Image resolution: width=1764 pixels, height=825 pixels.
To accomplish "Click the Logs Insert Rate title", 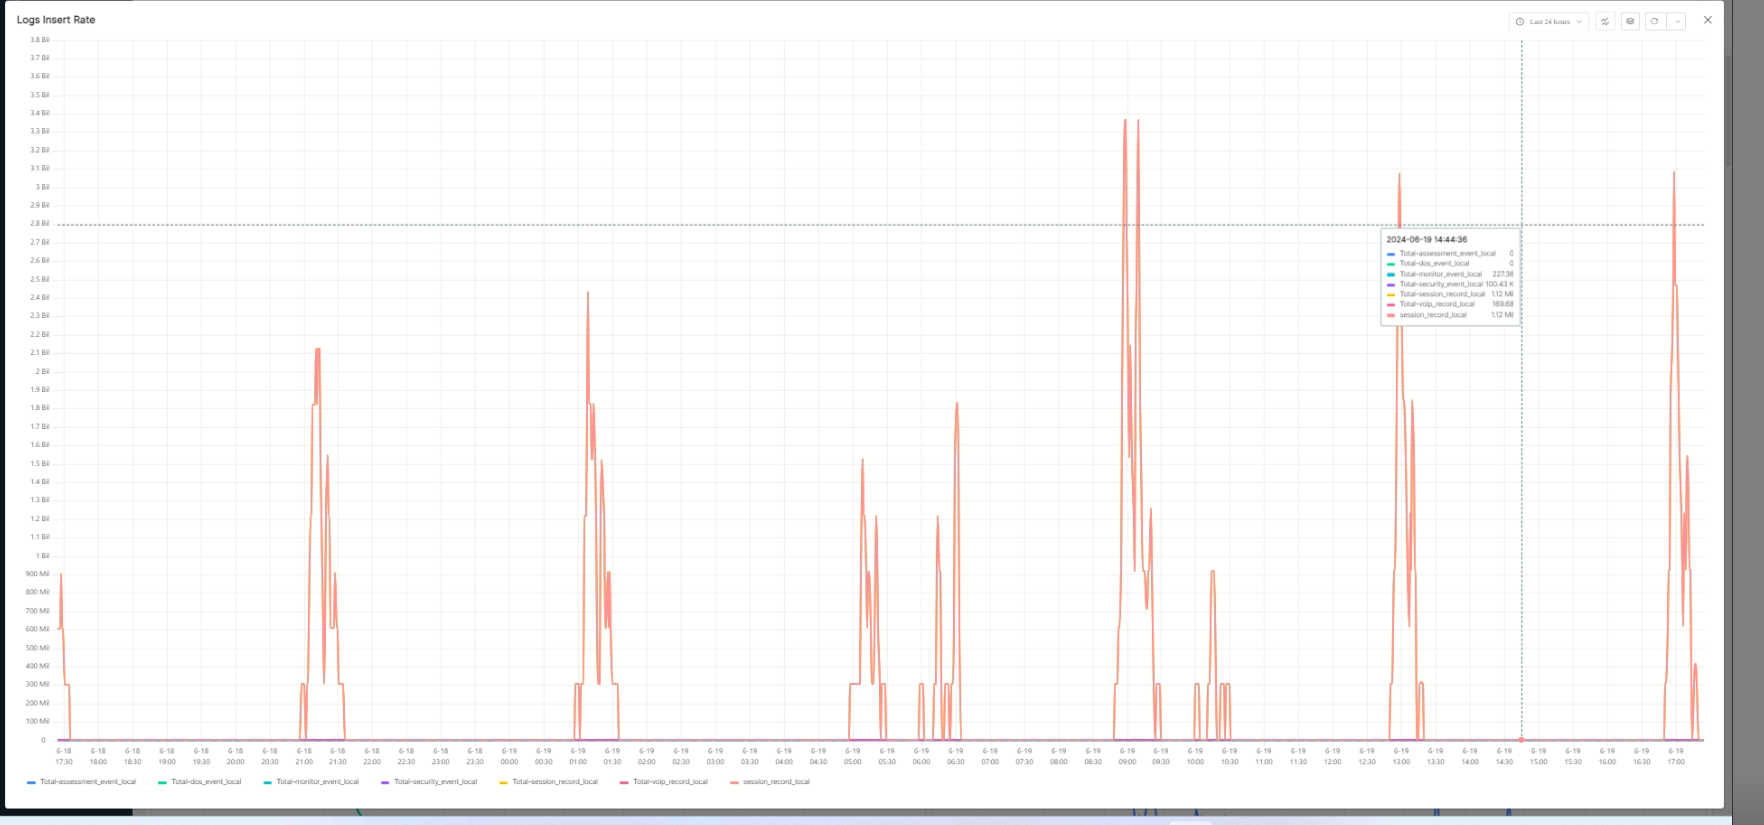I will tap(56, 20).
